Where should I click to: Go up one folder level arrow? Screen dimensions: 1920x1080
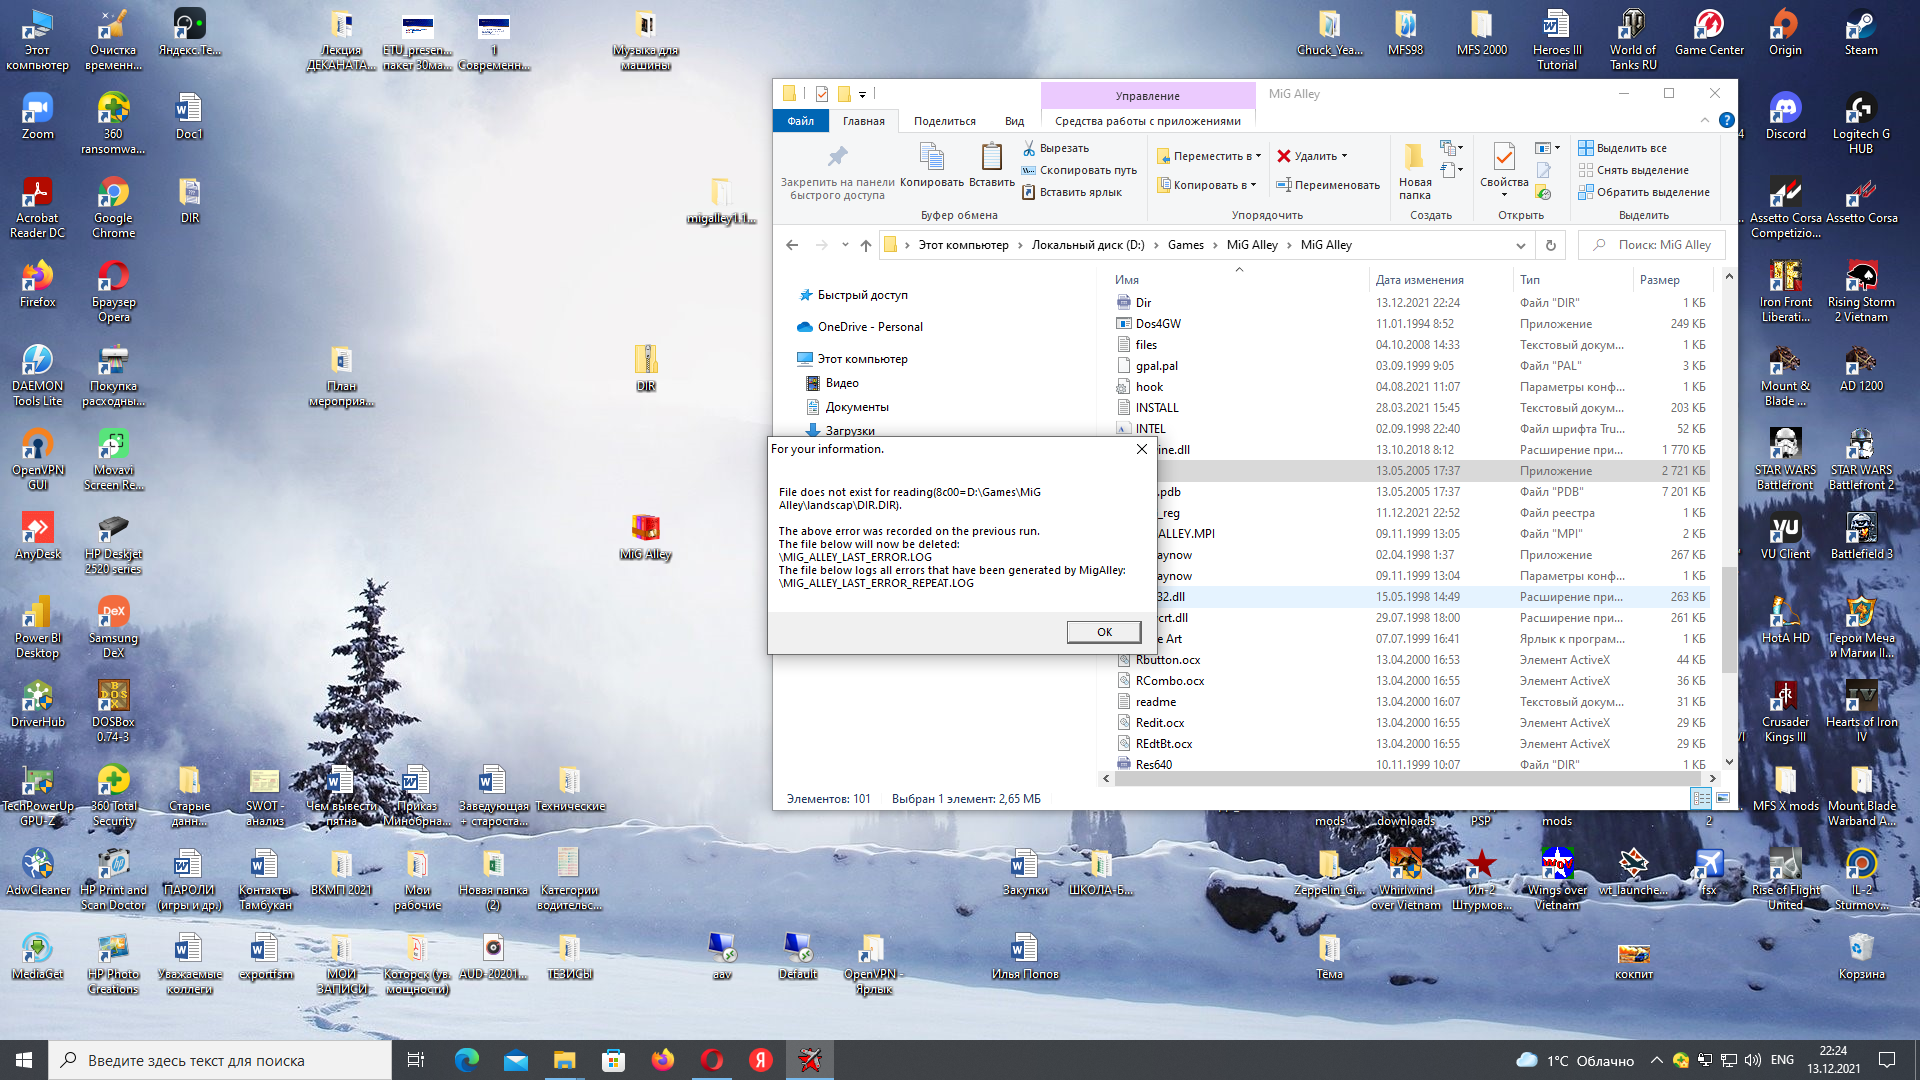click(865, 245)
